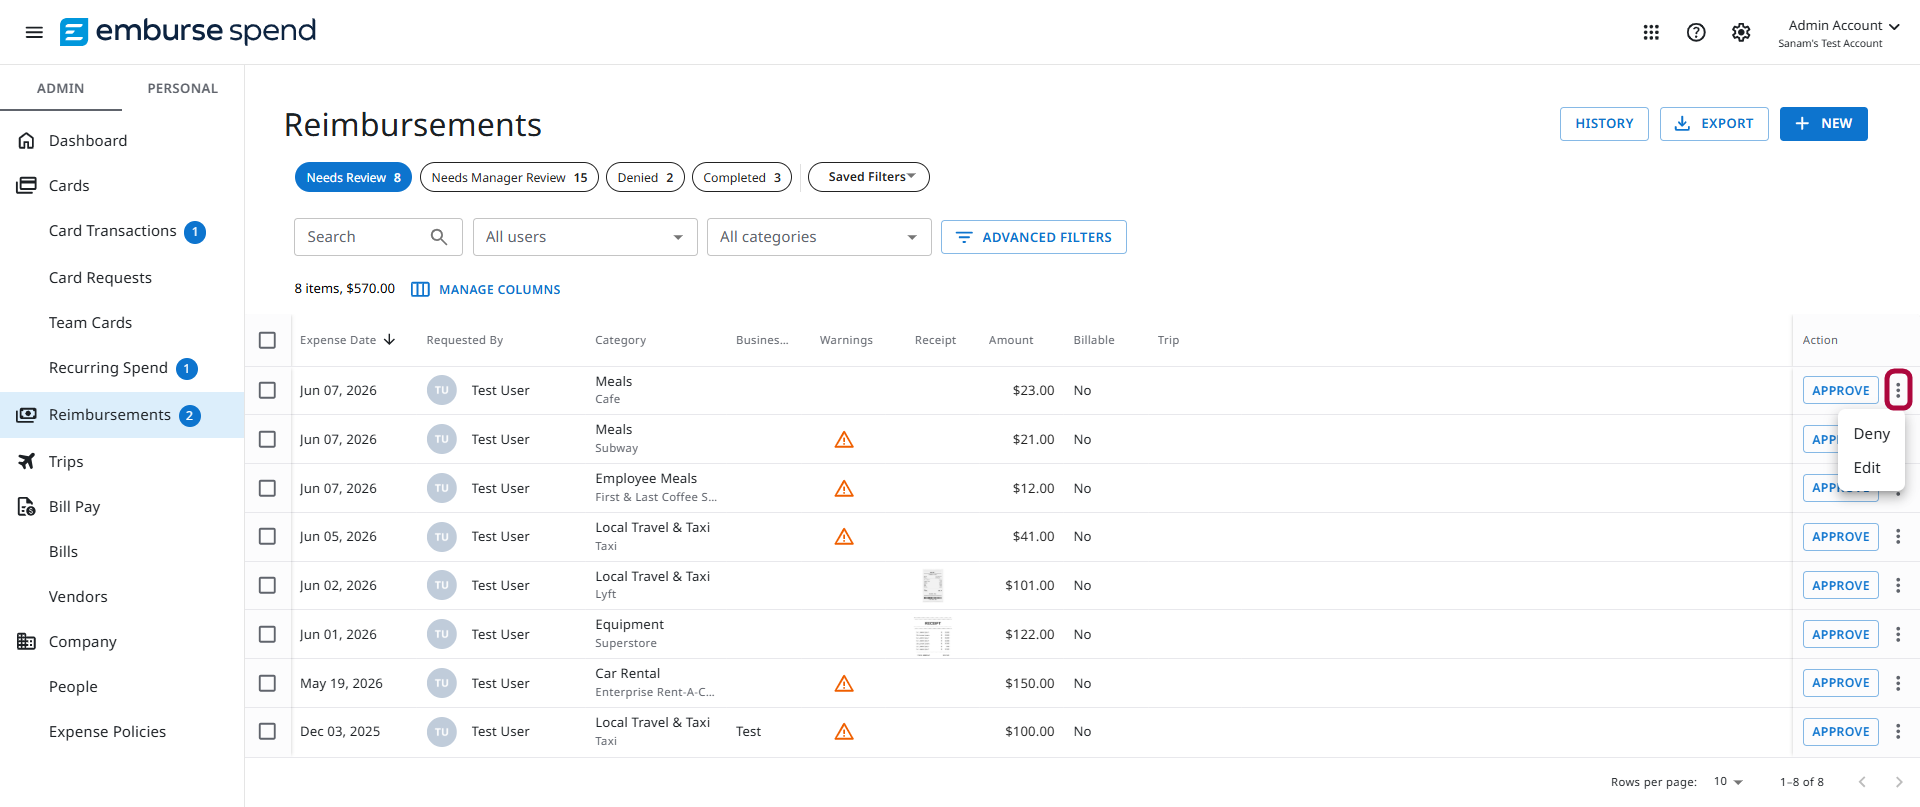
Task: Click the Manage Columns icon
Action: coord(420,290)
